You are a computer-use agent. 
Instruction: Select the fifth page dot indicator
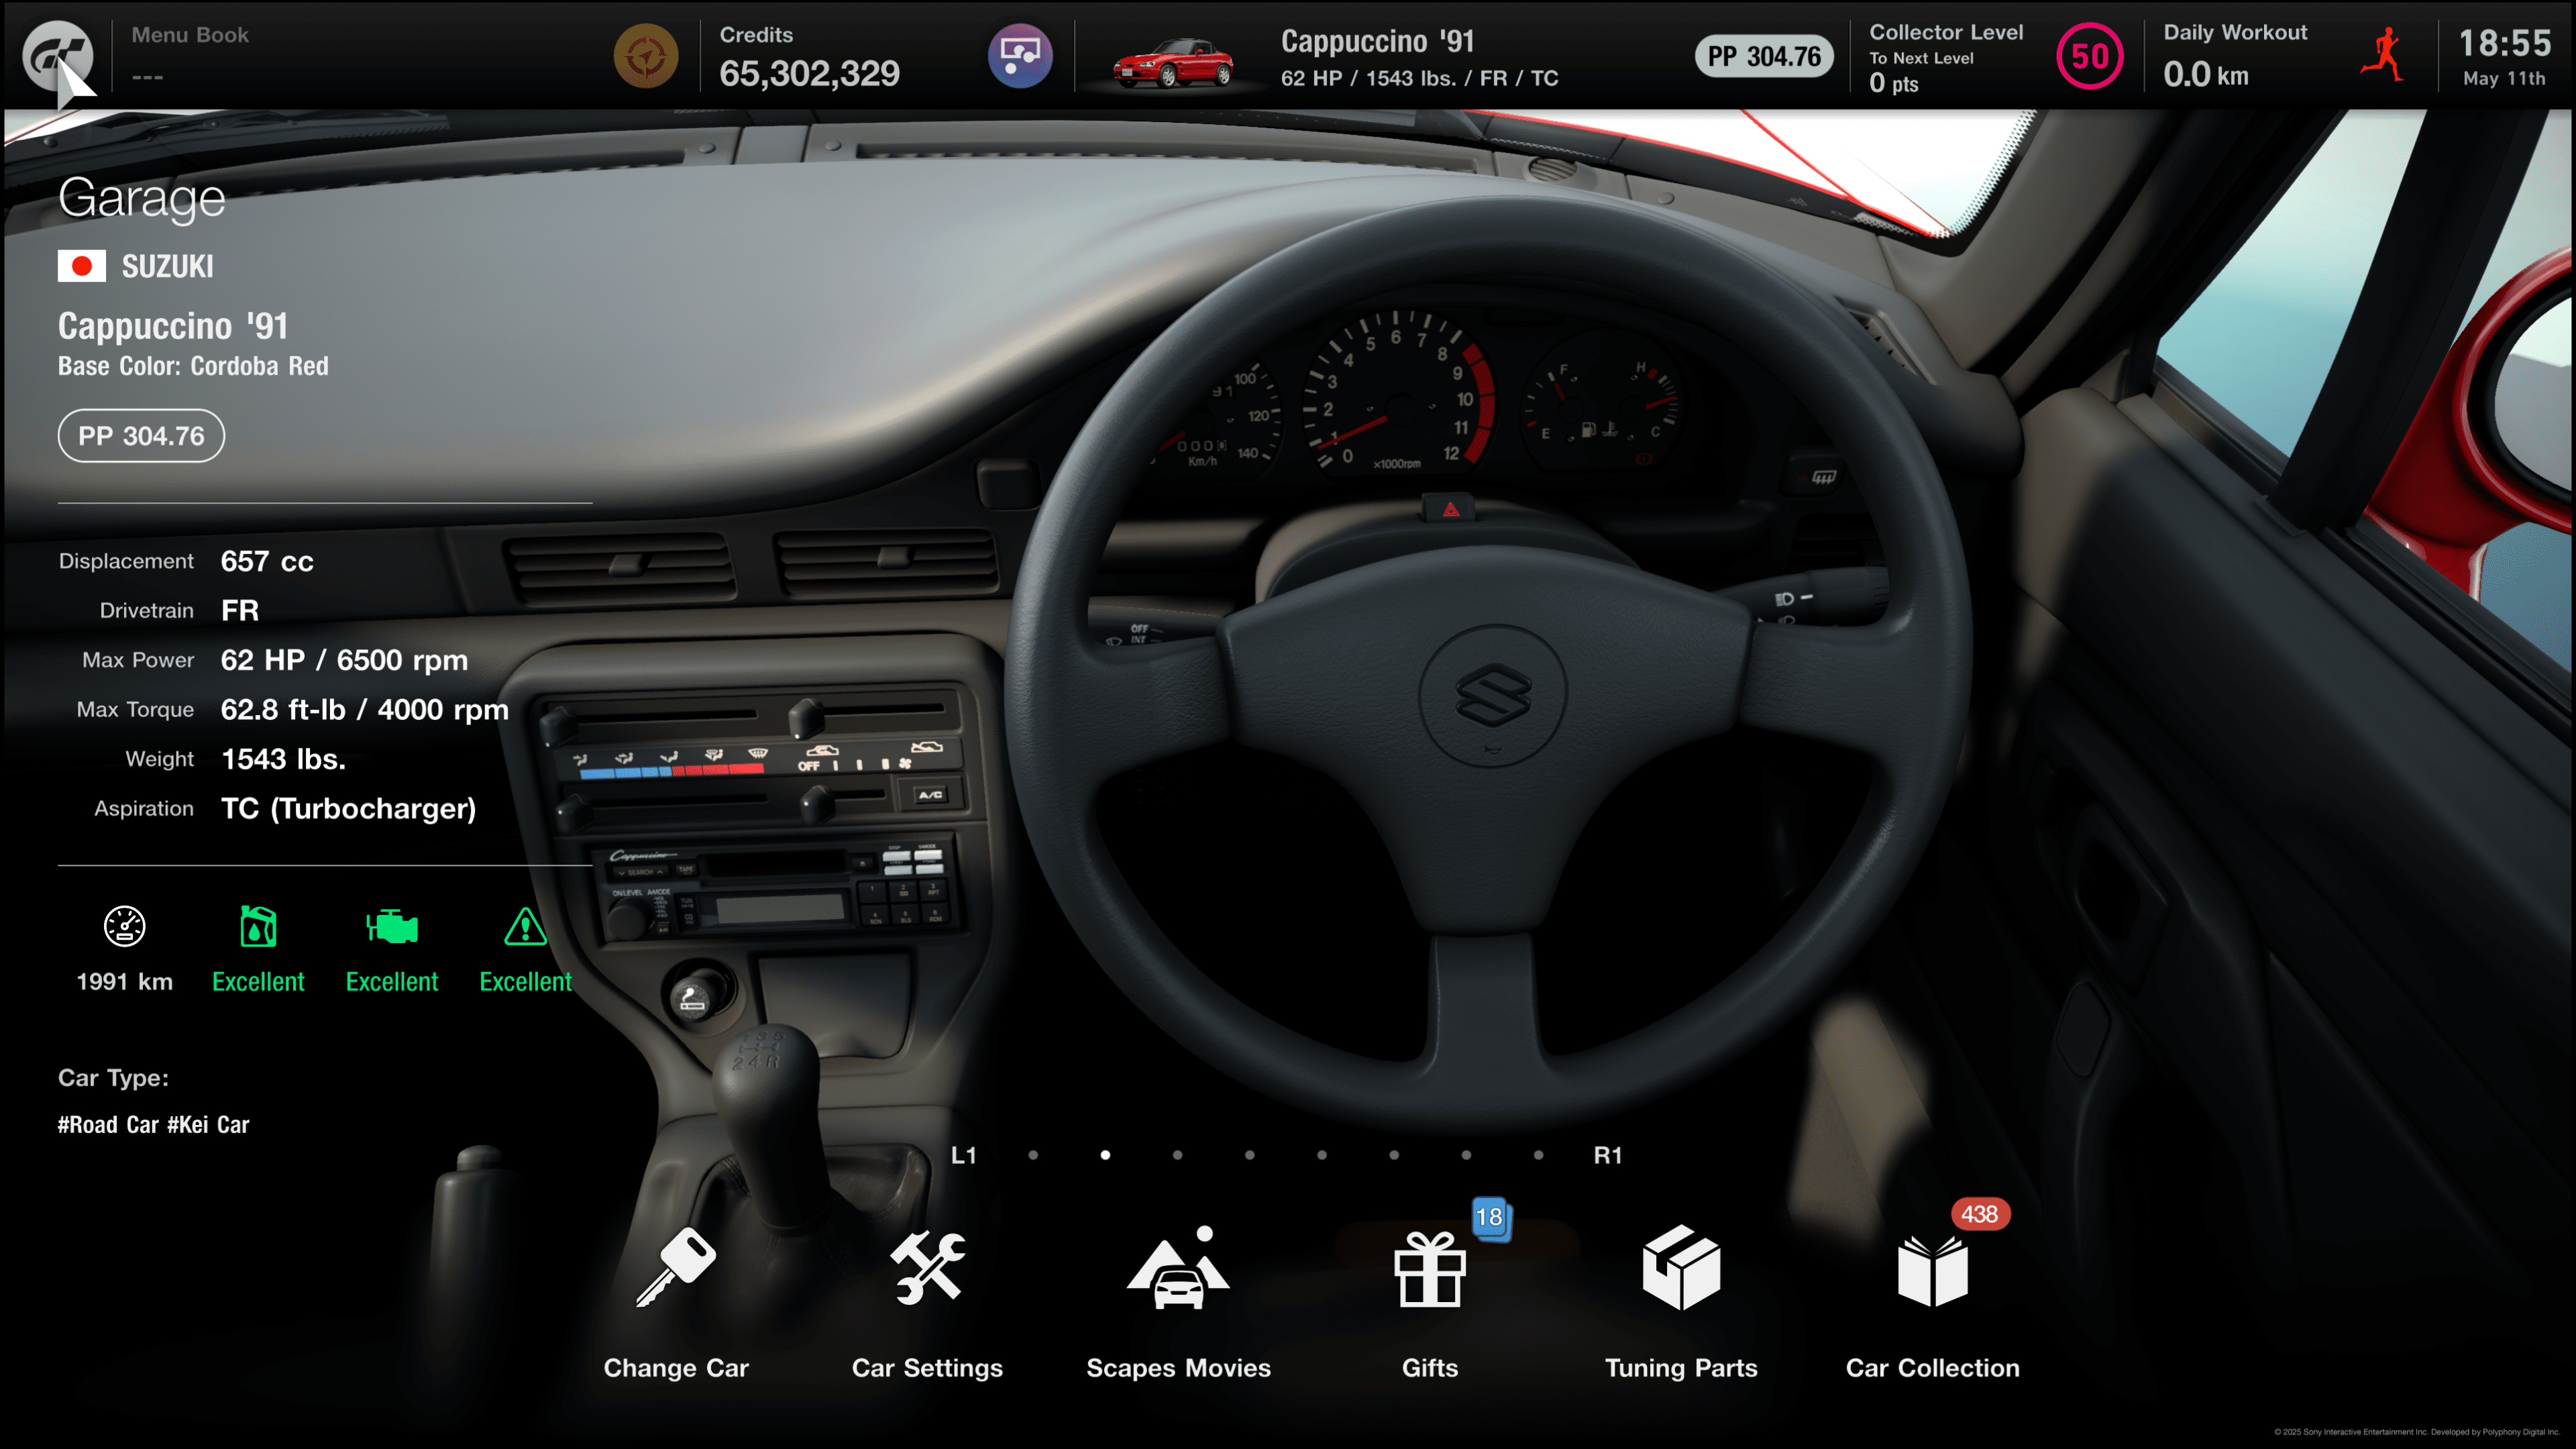(1322, 1155)
